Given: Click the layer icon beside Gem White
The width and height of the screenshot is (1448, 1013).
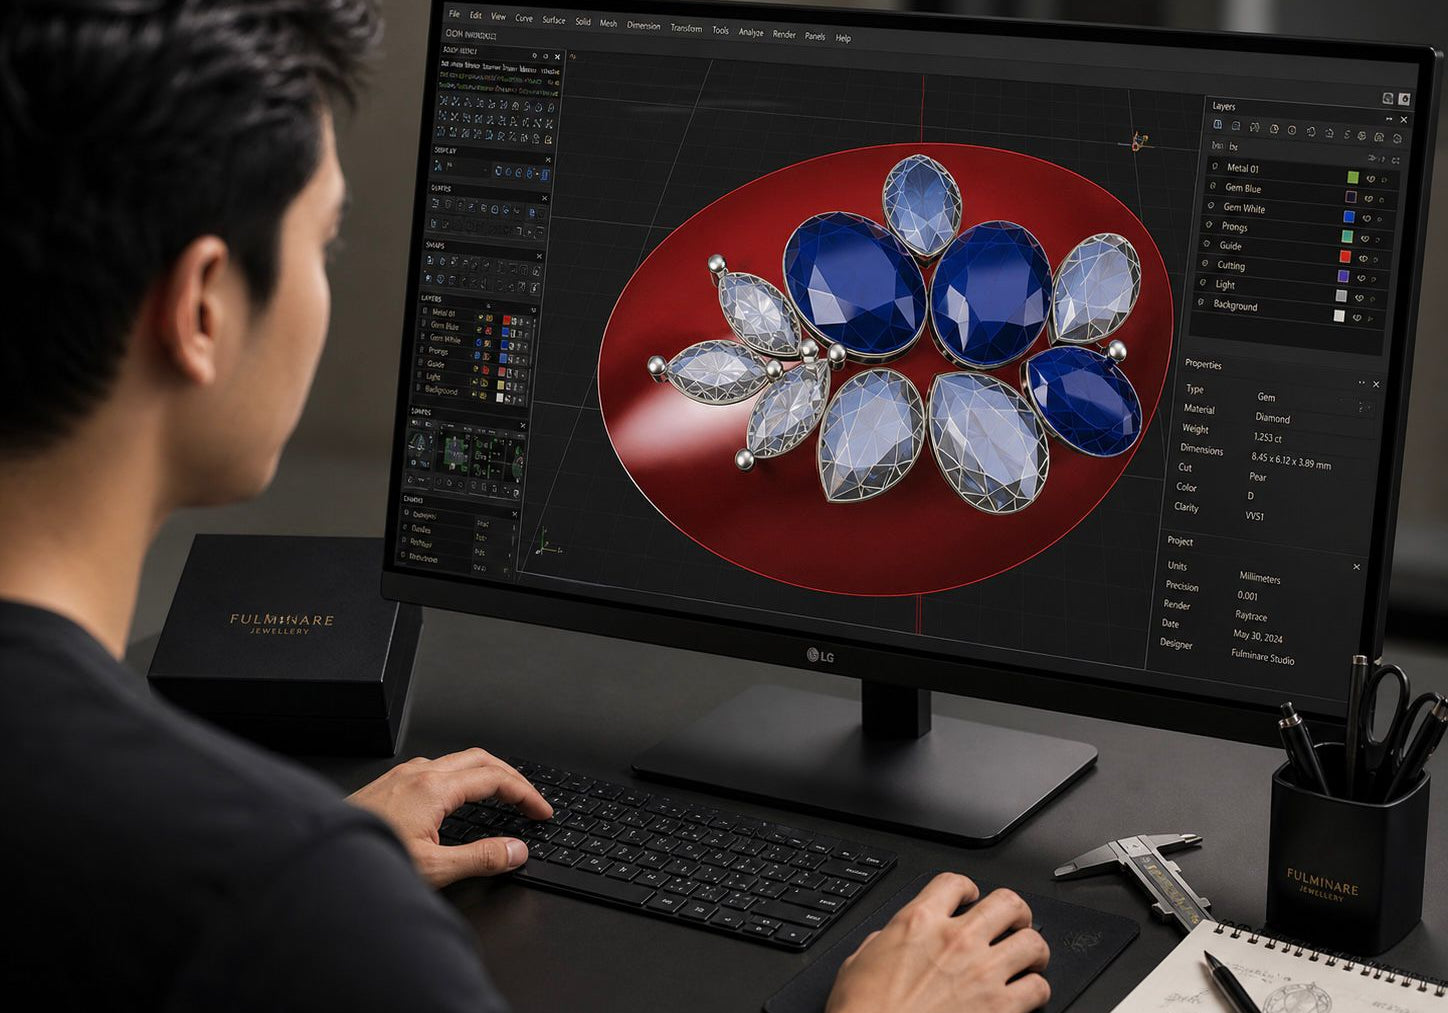Looking at the screenshot, I should point(1212,206).
